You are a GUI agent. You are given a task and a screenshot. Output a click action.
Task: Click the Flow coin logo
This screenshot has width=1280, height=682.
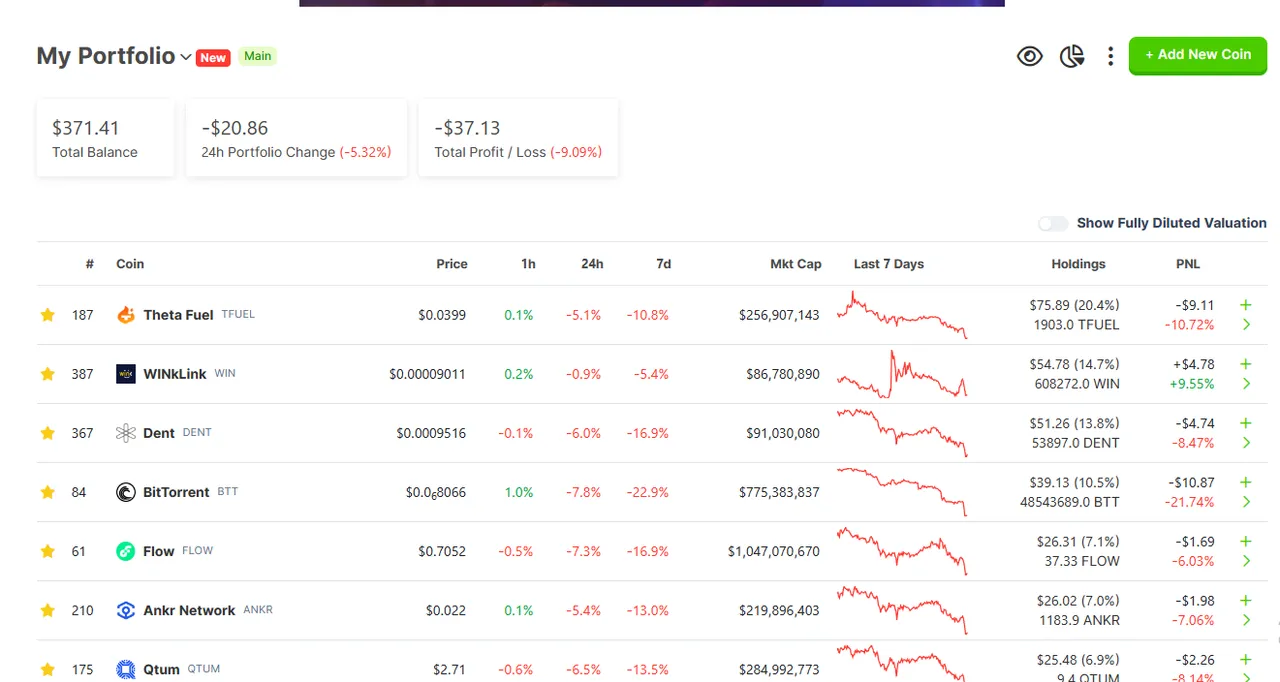126,551
